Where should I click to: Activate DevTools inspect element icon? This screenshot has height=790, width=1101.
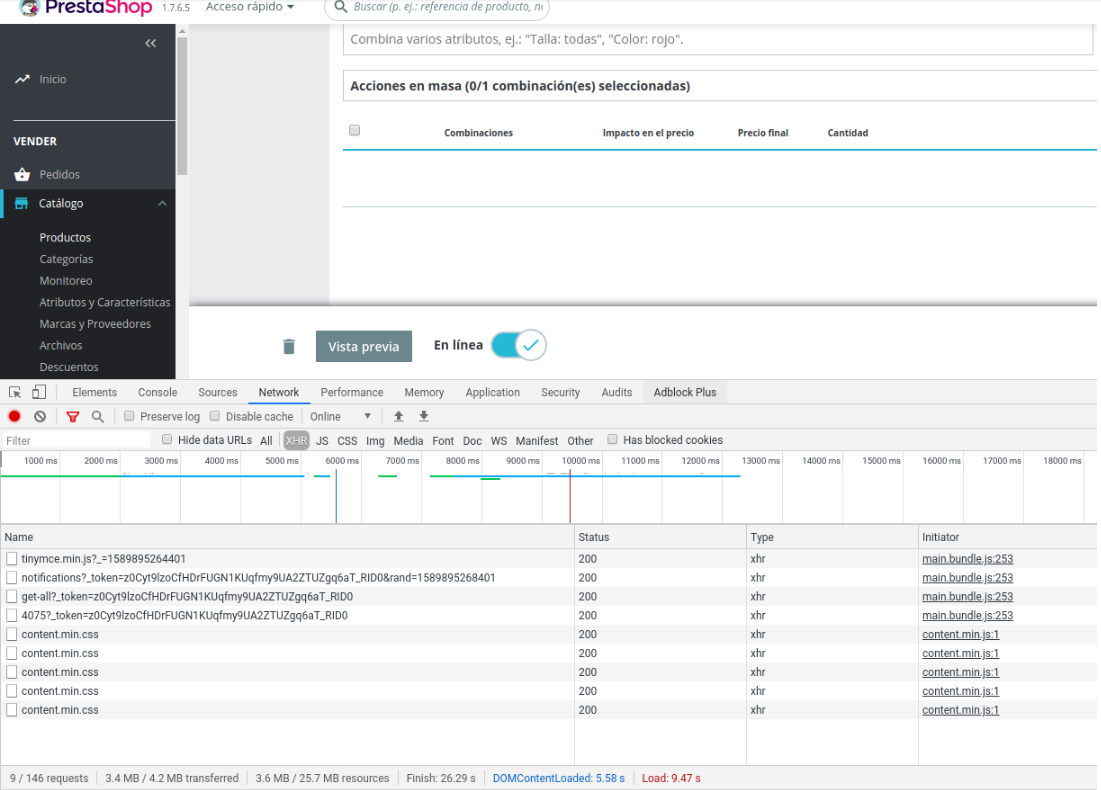15,393
